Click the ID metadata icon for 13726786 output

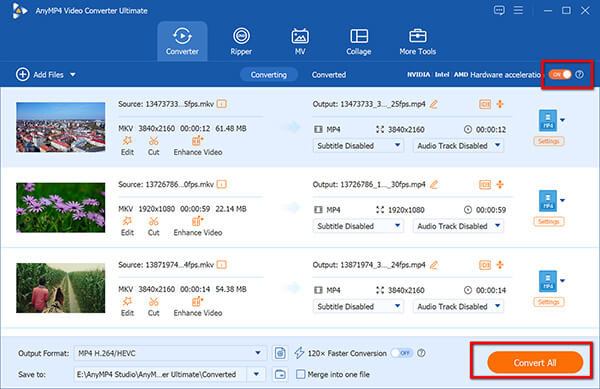(485, 184)
